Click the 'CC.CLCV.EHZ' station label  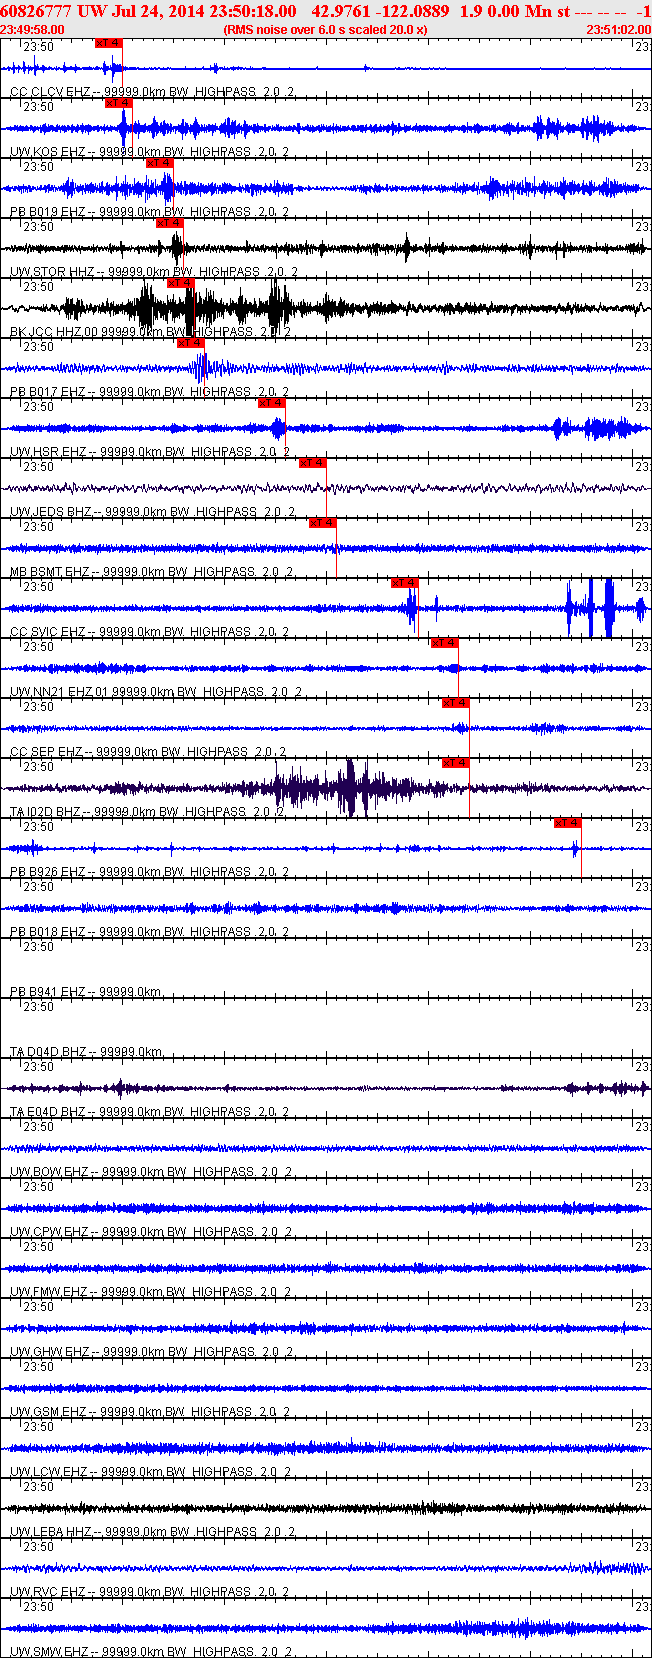tap(48, 92)
